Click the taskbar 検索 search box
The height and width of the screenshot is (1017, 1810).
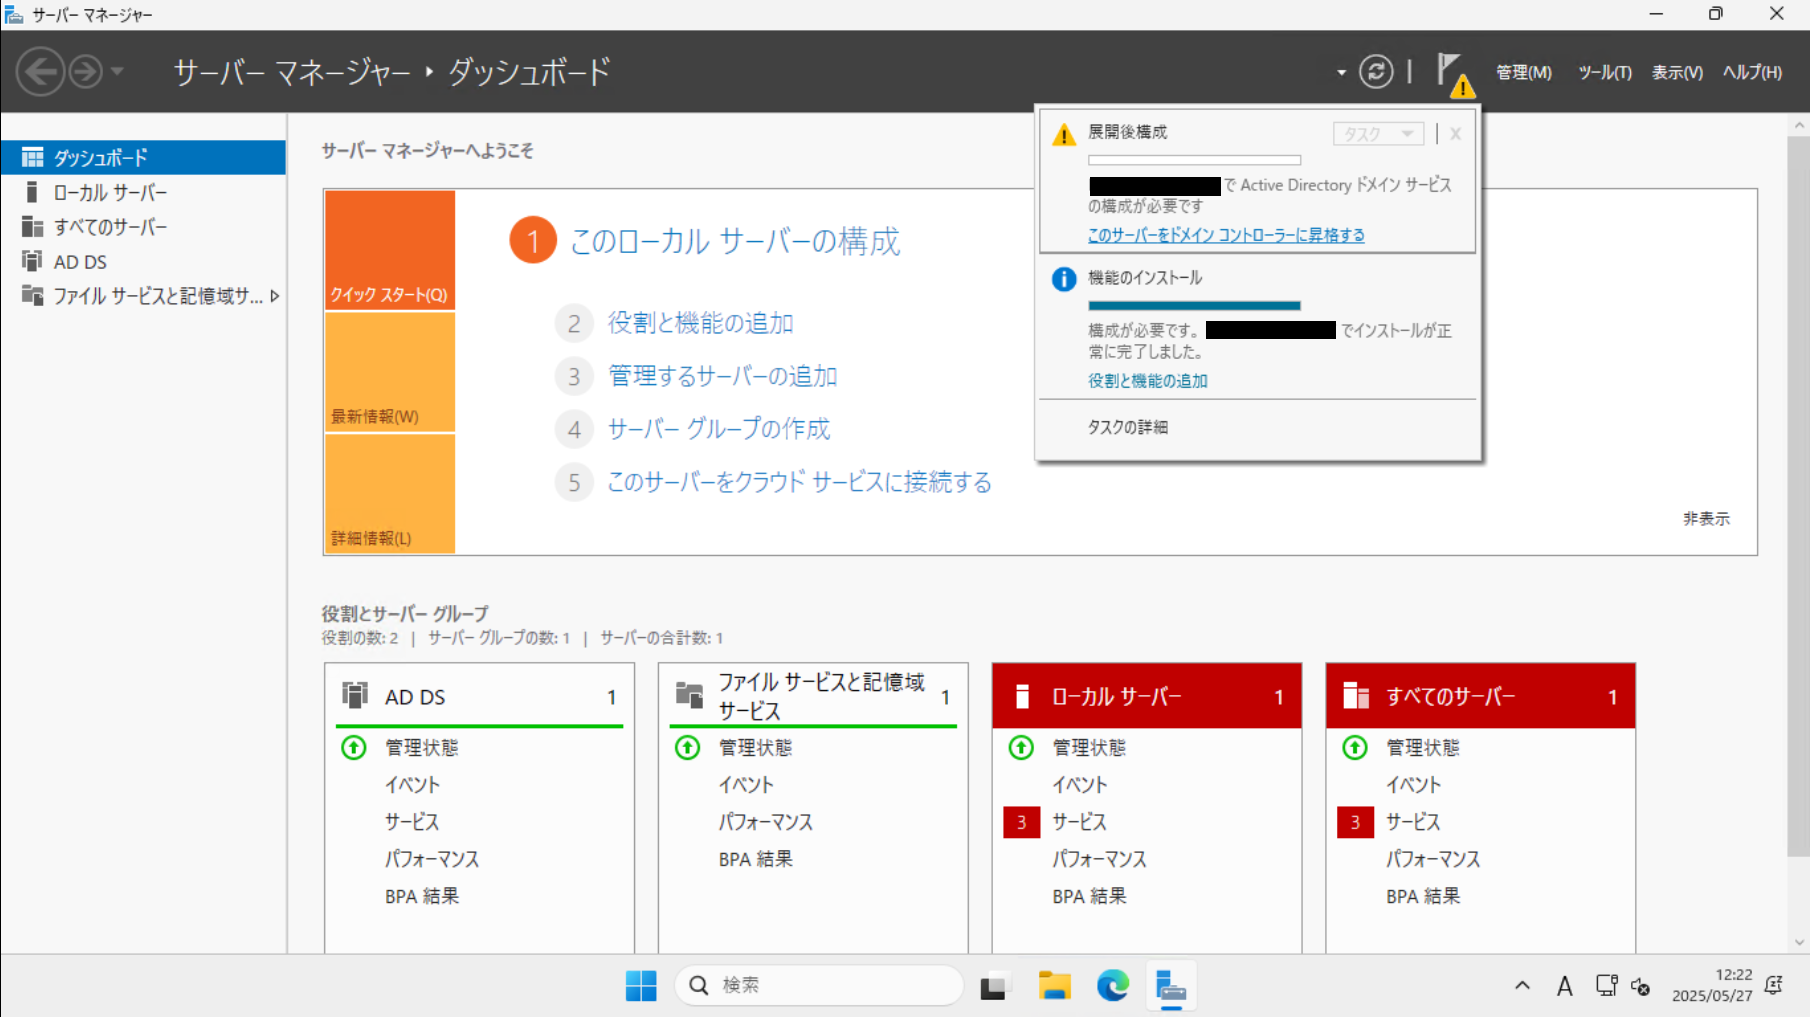(x=819, y=986)
